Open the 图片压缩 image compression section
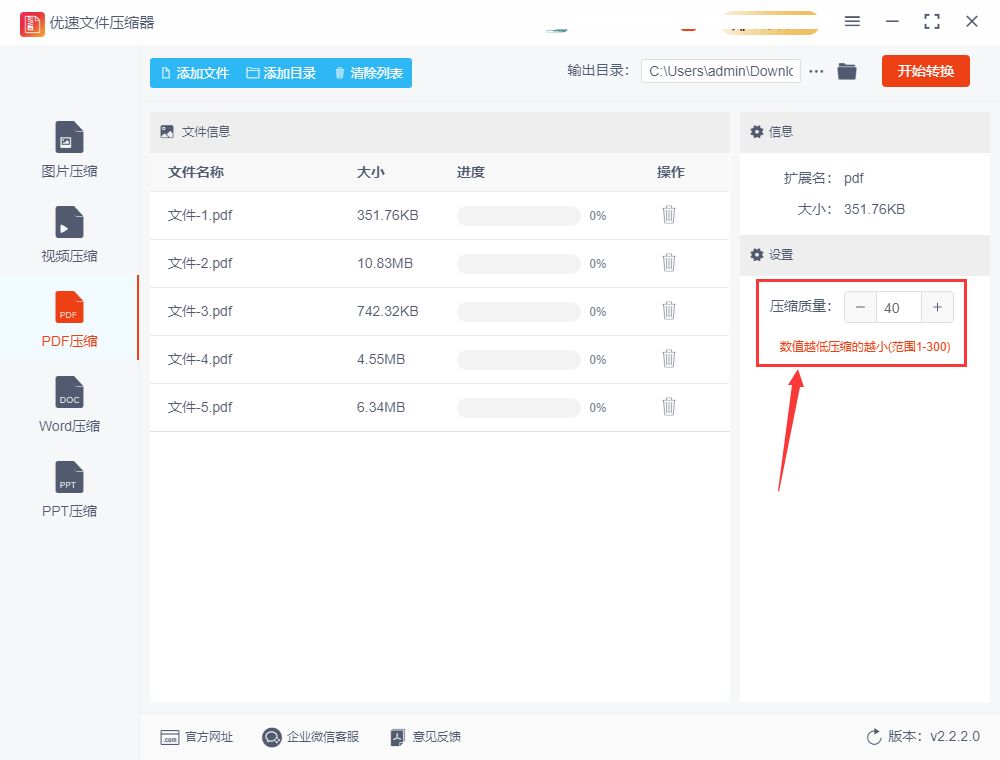1000x760 pixels. tap(69, 149)
